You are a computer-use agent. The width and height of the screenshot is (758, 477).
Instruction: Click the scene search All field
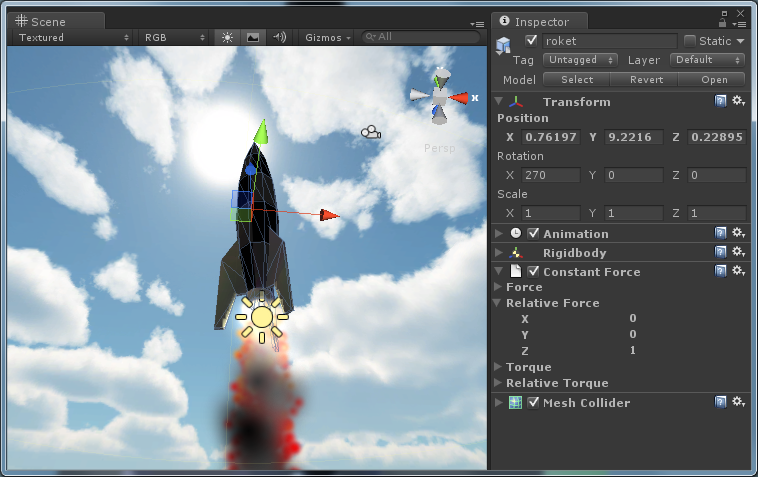pyautogui.click(x=421, y=37)
